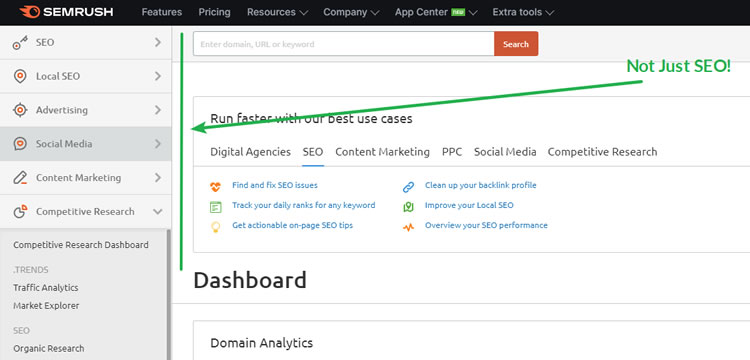
Task: Click the Domain Analytics heading
Action: point(261,343)
